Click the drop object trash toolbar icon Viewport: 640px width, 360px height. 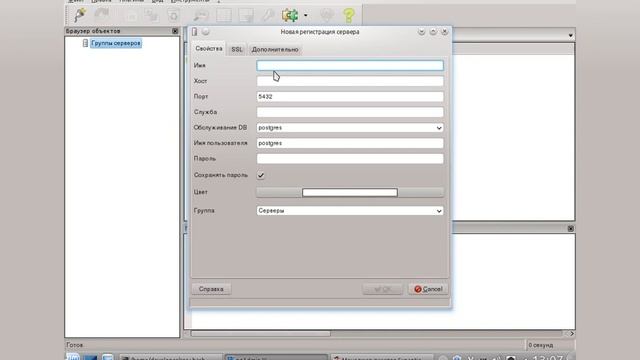(x=173, y=16)
